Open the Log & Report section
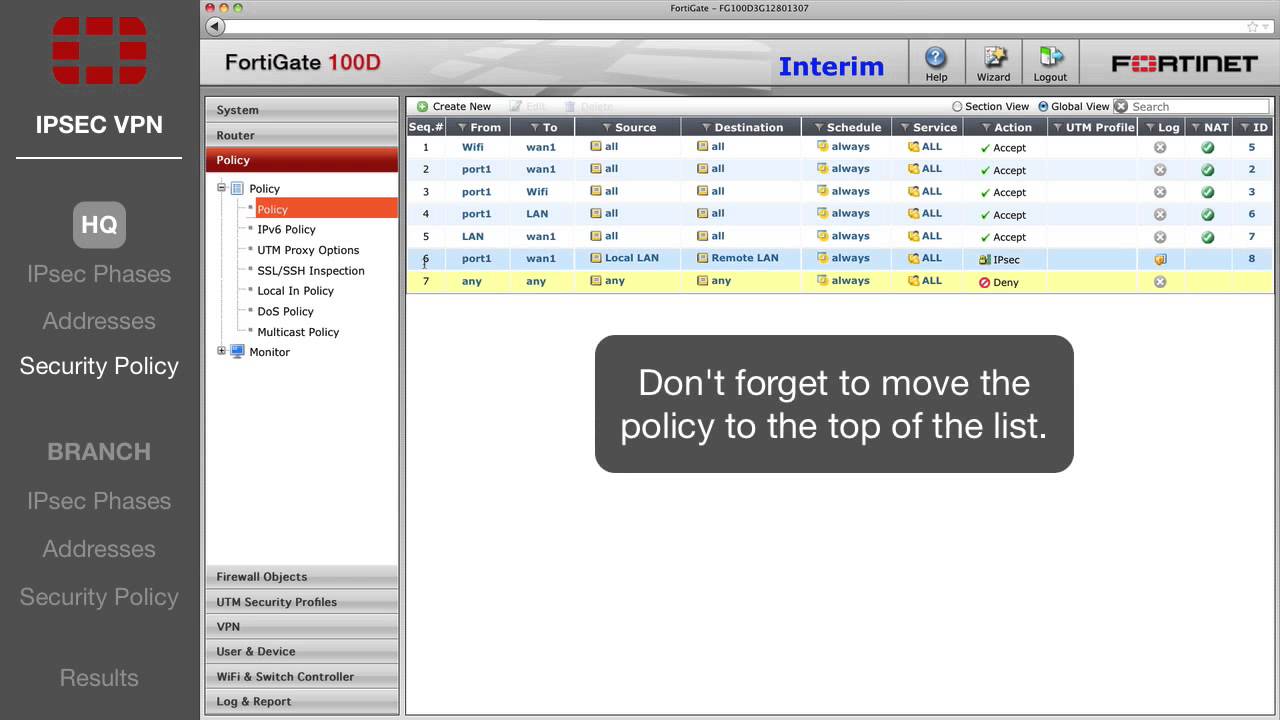 point(301,701)
